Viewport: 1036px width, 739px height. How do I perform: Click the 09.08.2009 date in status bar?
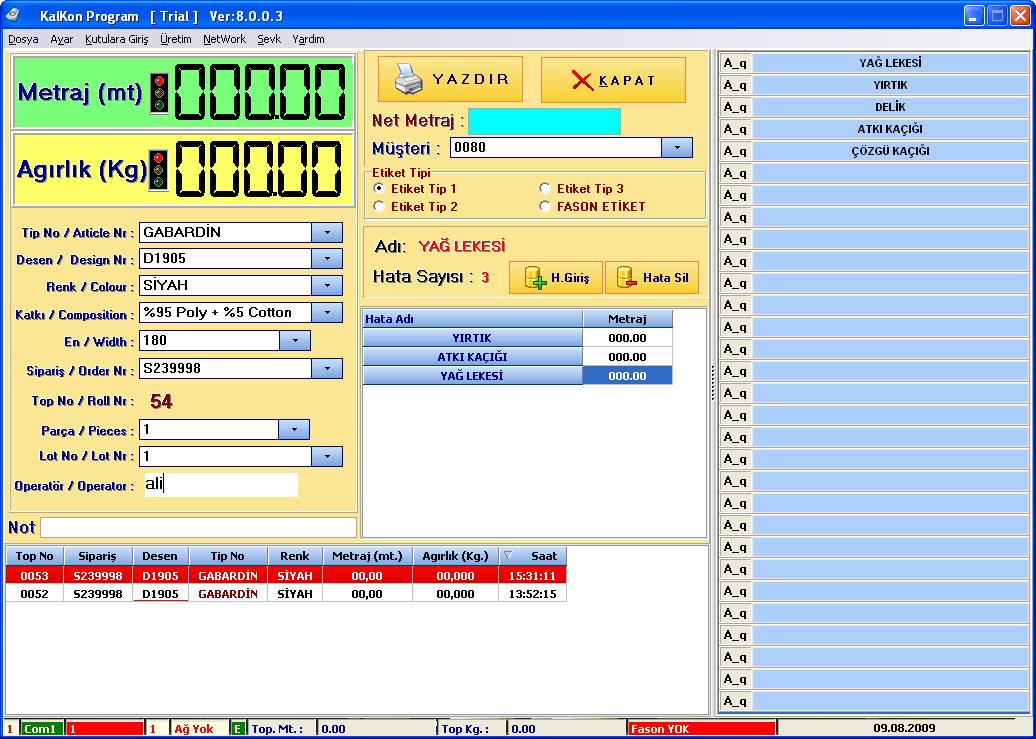click(904, 728)
